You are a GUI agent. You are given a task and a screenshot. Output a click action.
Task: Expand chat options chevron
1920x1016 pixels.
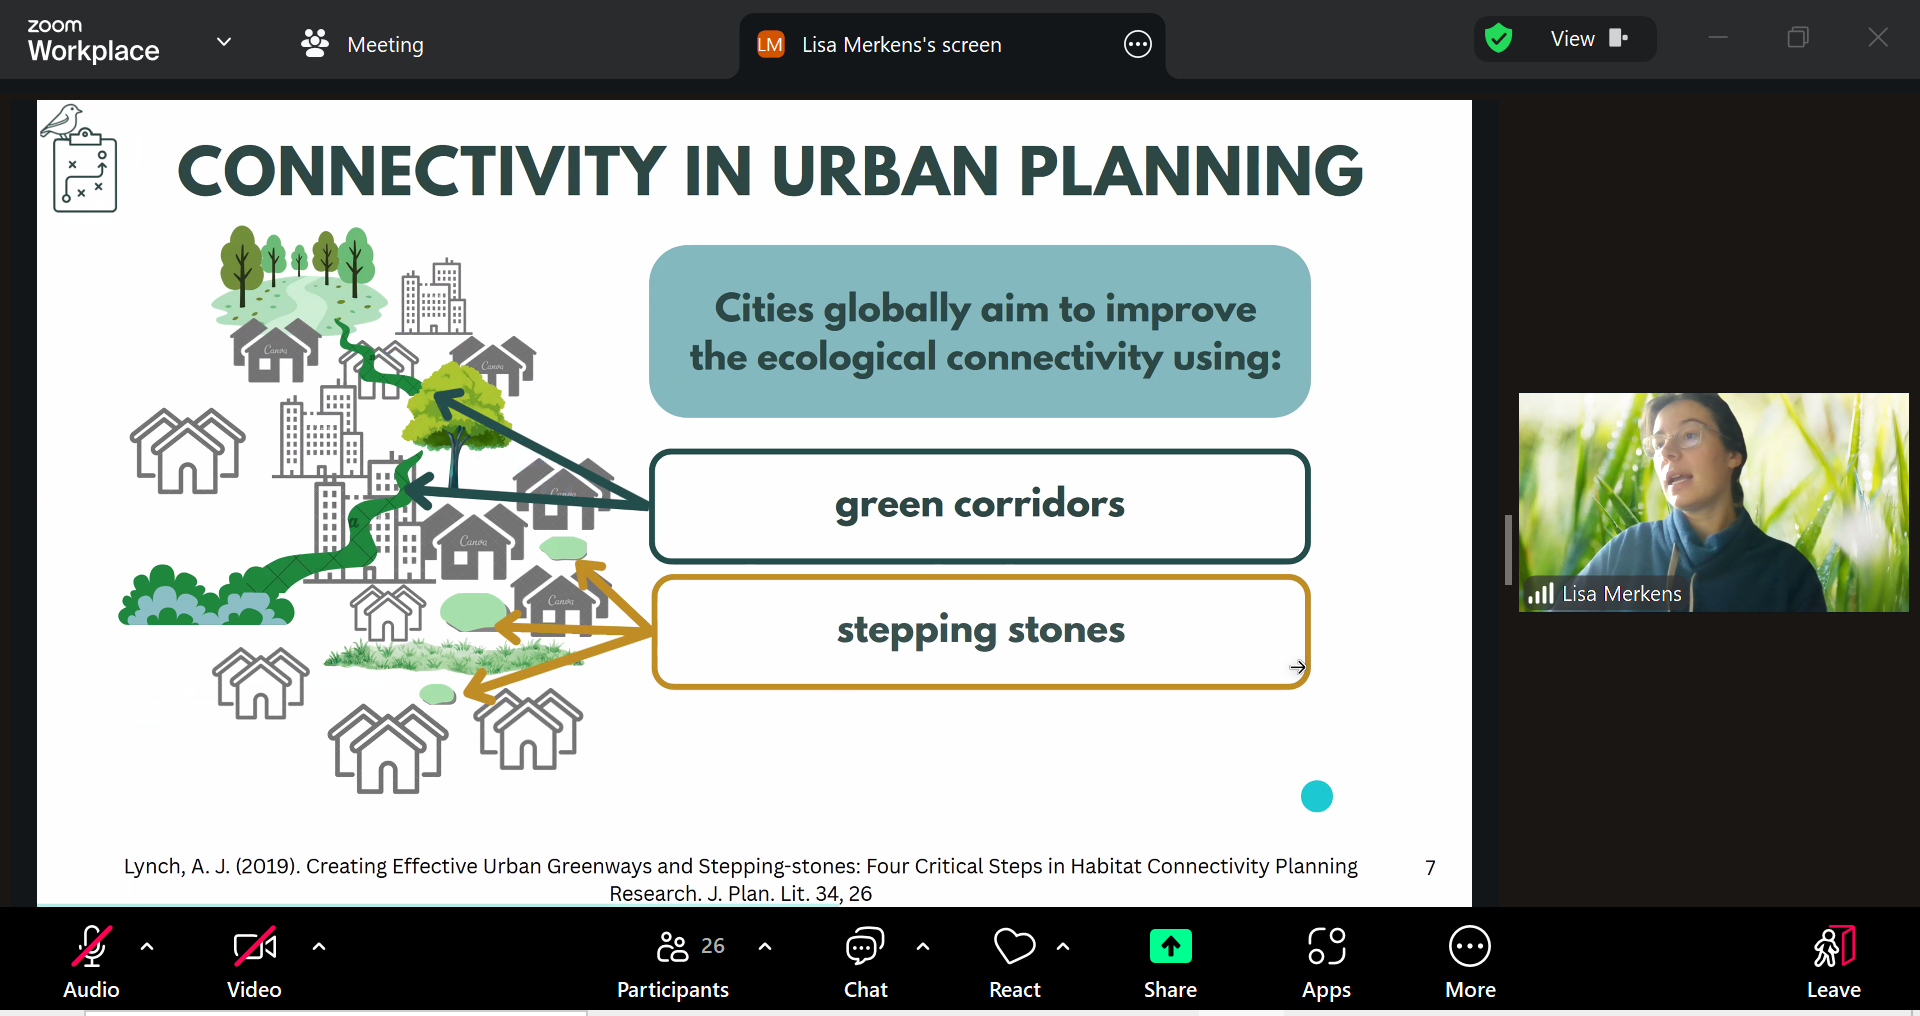tap(923, 946)
